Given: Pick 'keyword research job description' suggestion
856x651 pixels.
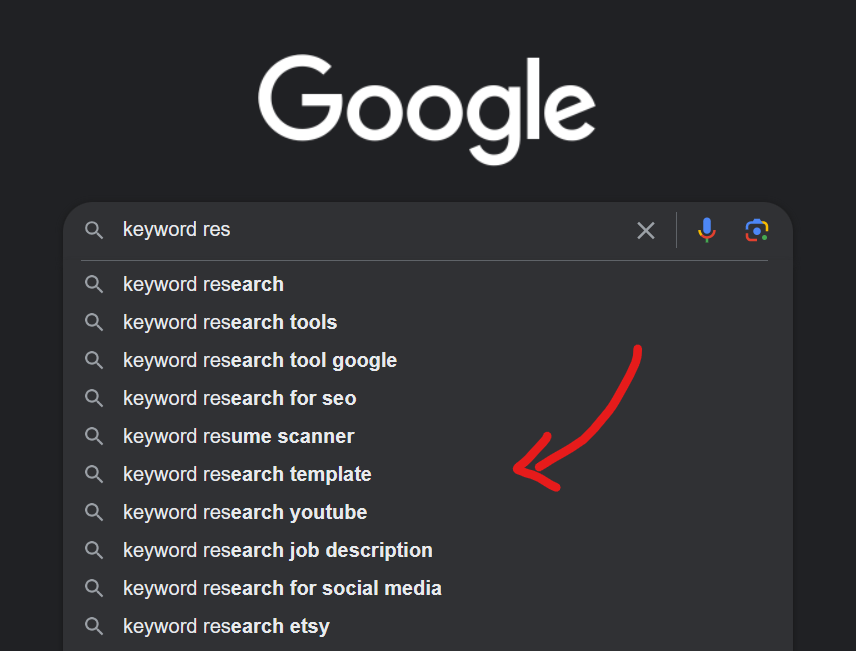Looking at the screenshot, I should (x=428, y=550).
